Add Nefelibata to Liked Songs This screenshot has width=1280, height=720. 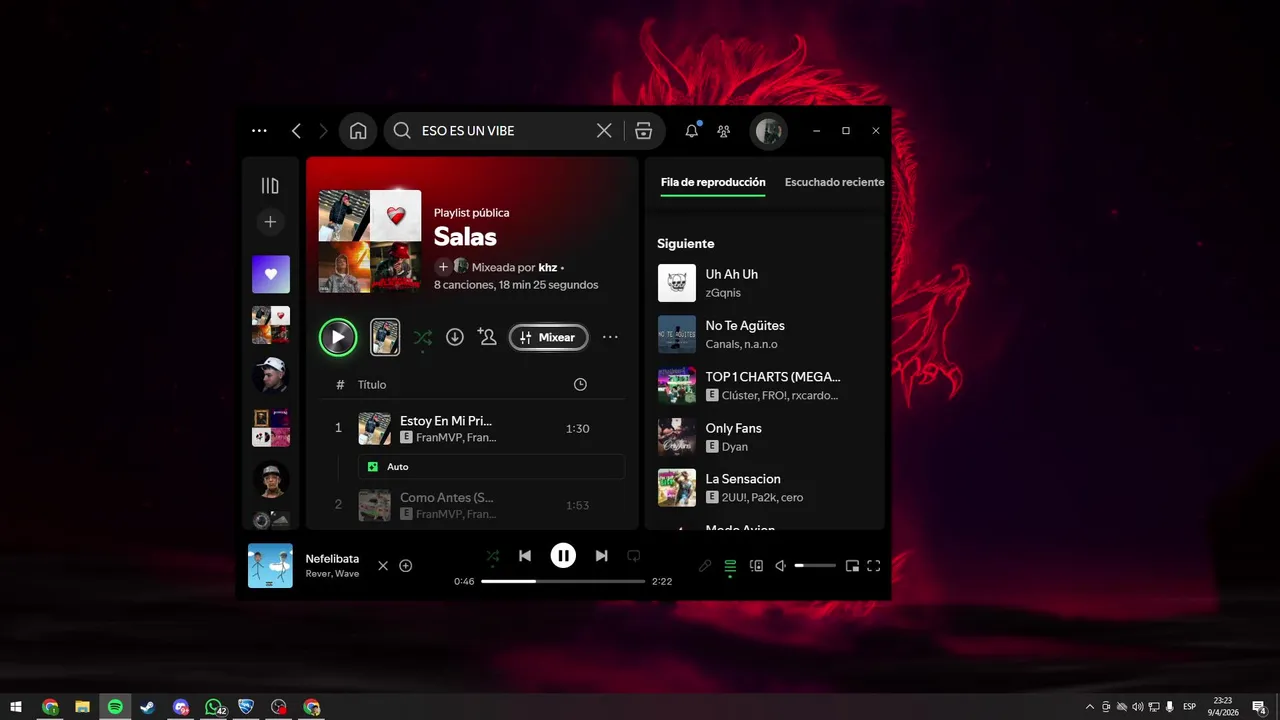coord(406,566)
